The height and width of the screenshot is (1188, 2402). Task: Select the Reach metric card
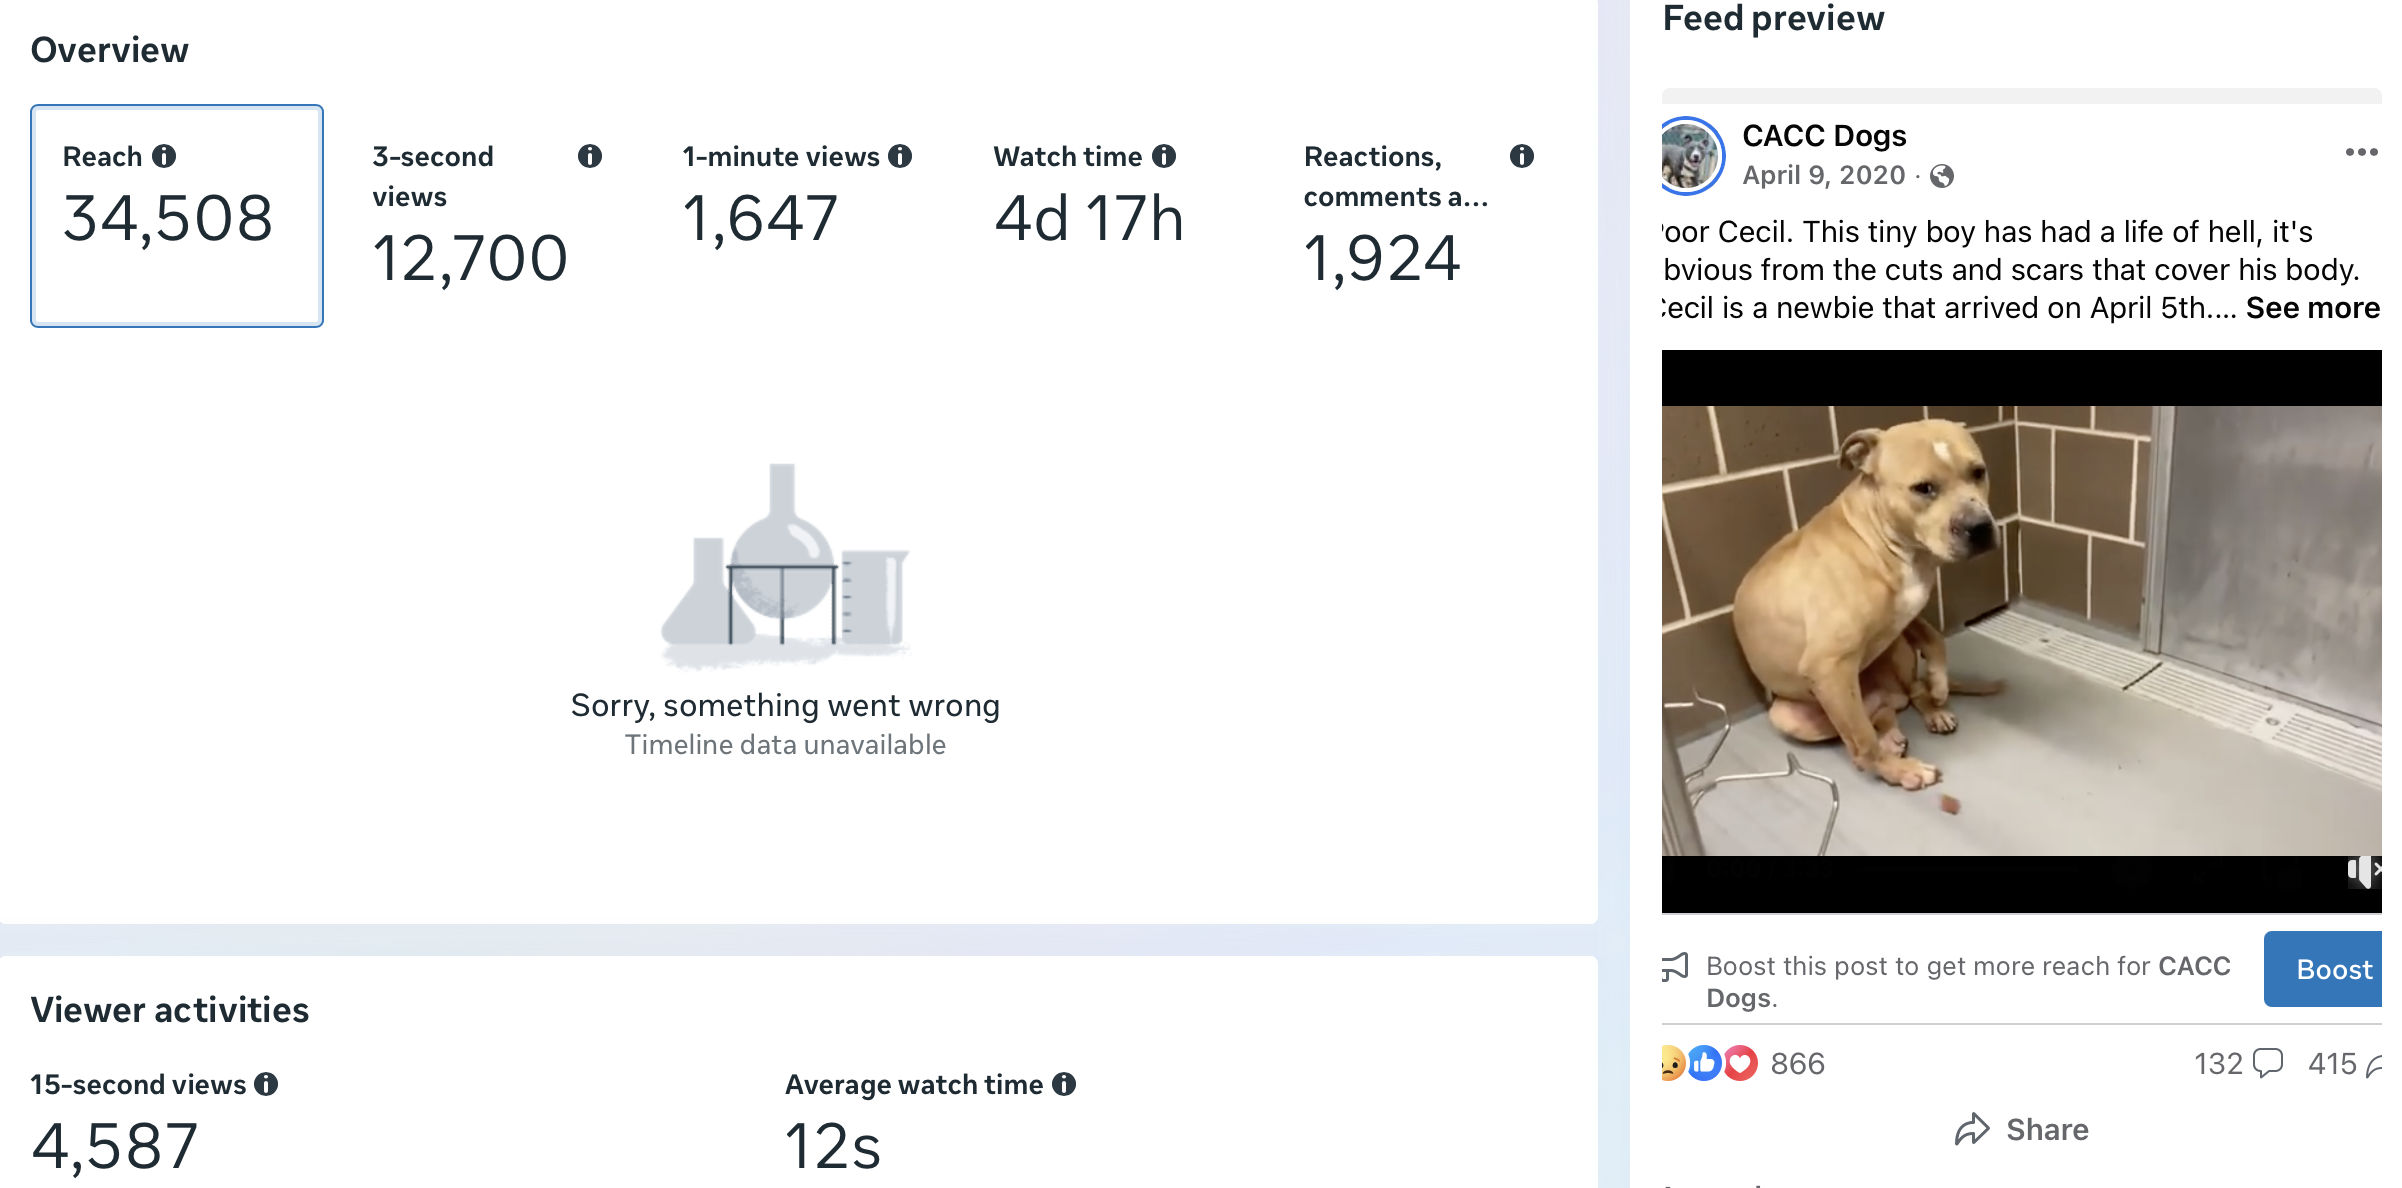click(177, 216)
